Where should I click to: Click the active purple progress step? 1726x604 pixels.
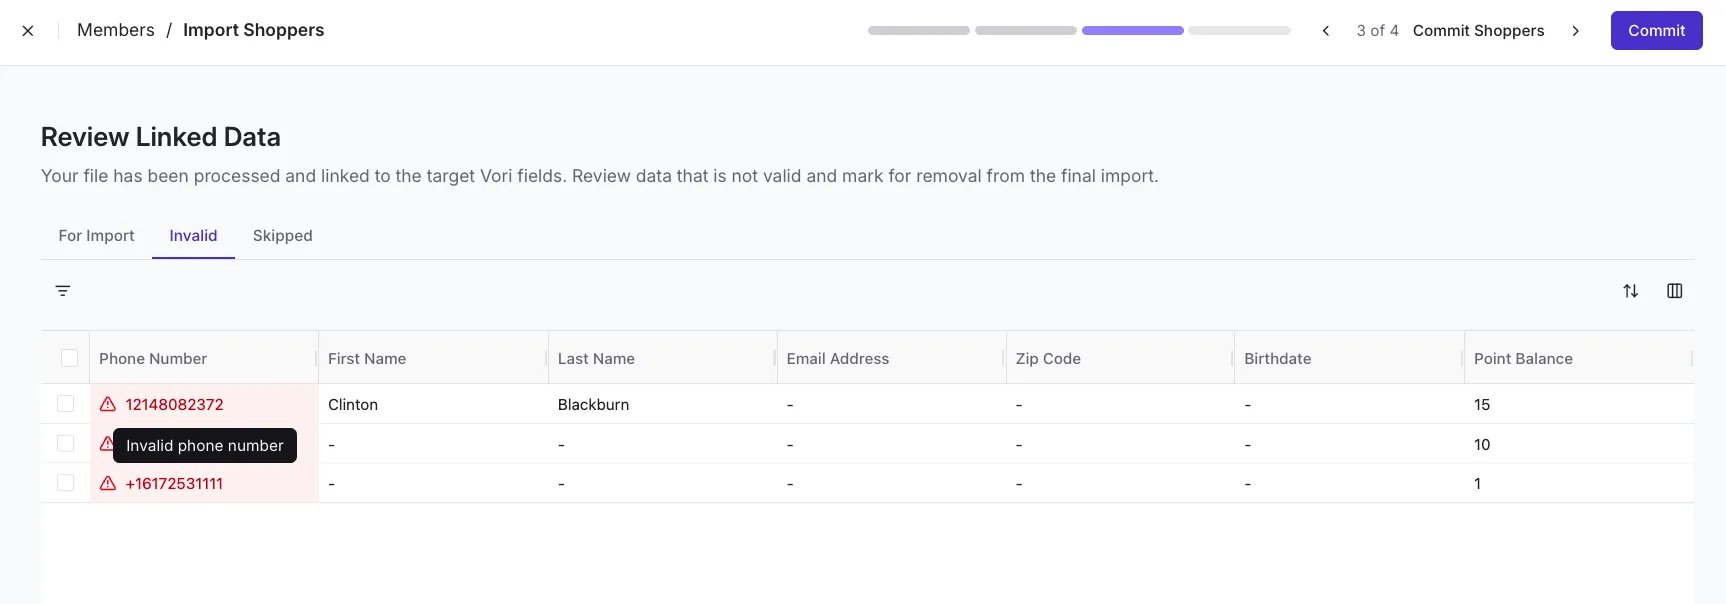coord(1133,31)
